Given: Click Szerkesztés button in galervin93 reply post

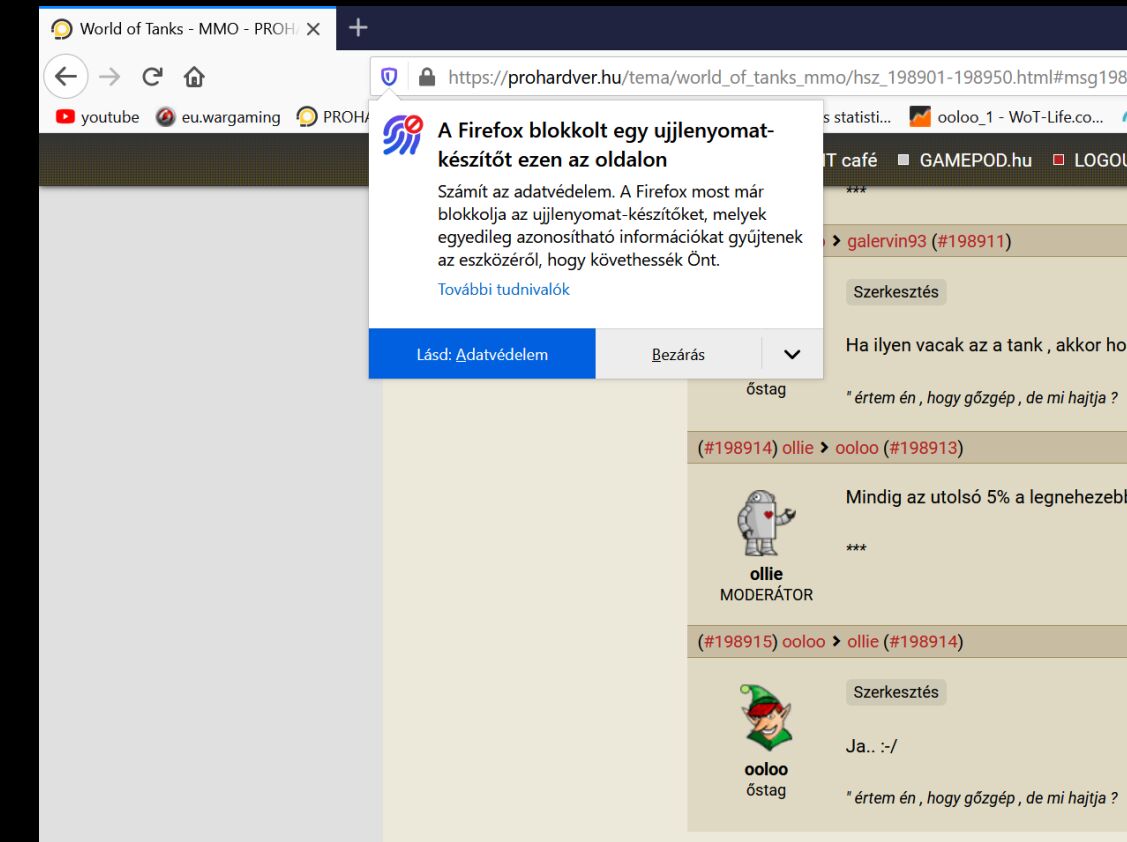Looking at the screenshot, I should (896, 292).
